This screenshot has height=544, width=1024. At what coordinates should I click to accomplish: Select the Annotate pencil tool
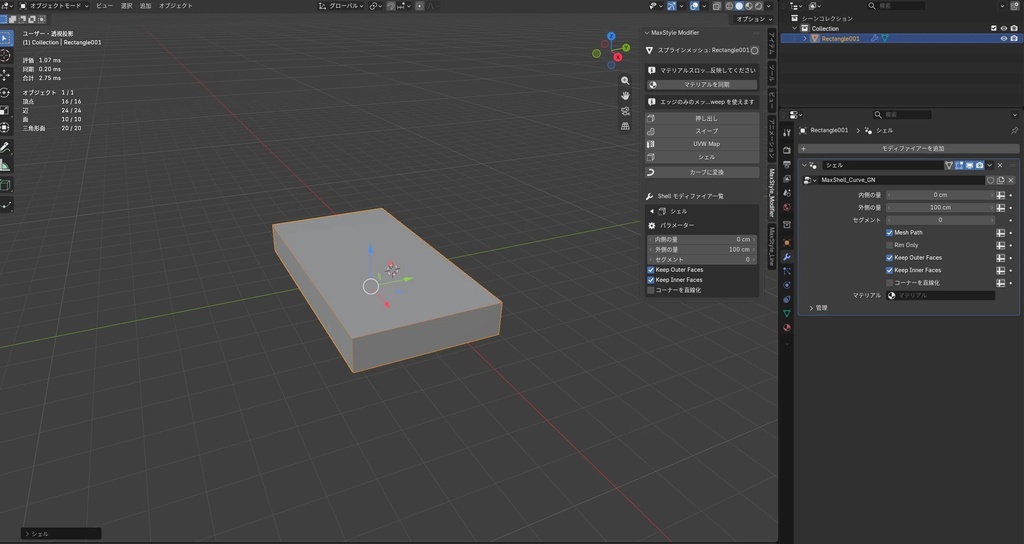5,148
